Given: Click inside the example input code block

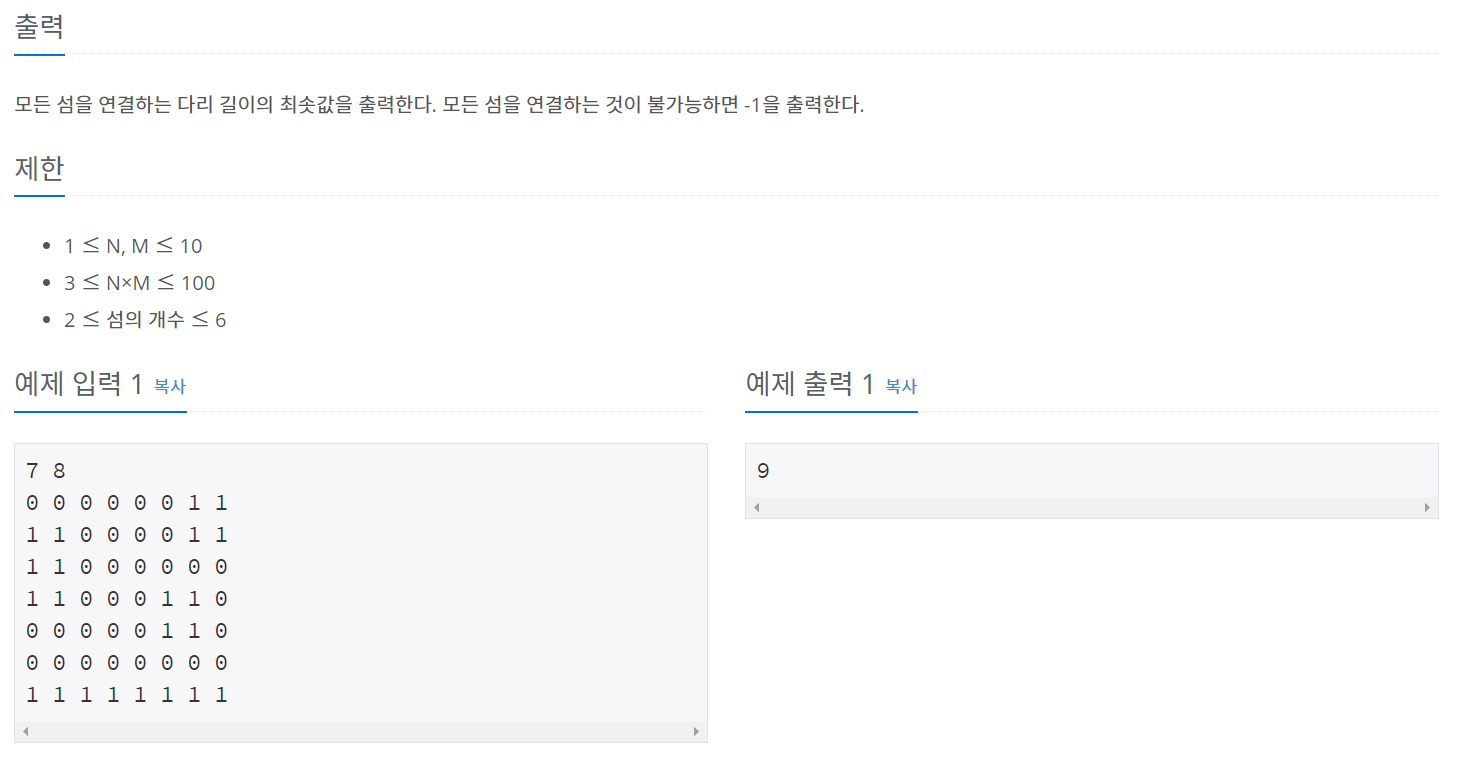Looking at the screenshot, I should (361, 583).
